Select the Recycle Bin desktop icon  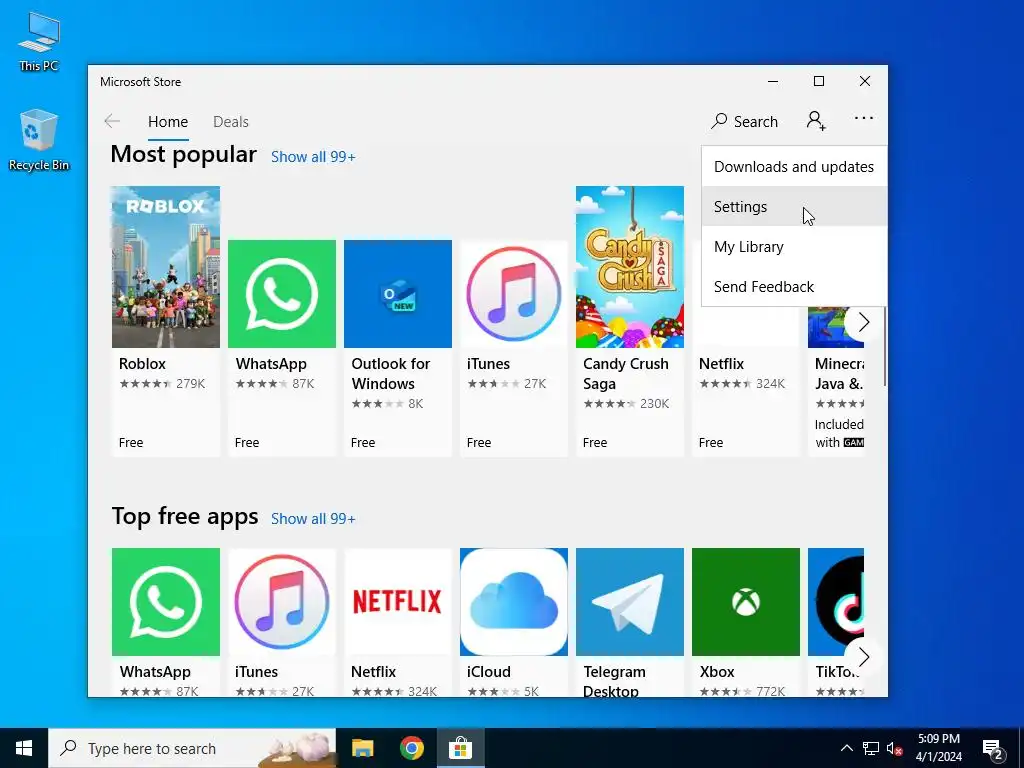click(x=39, y=140)
